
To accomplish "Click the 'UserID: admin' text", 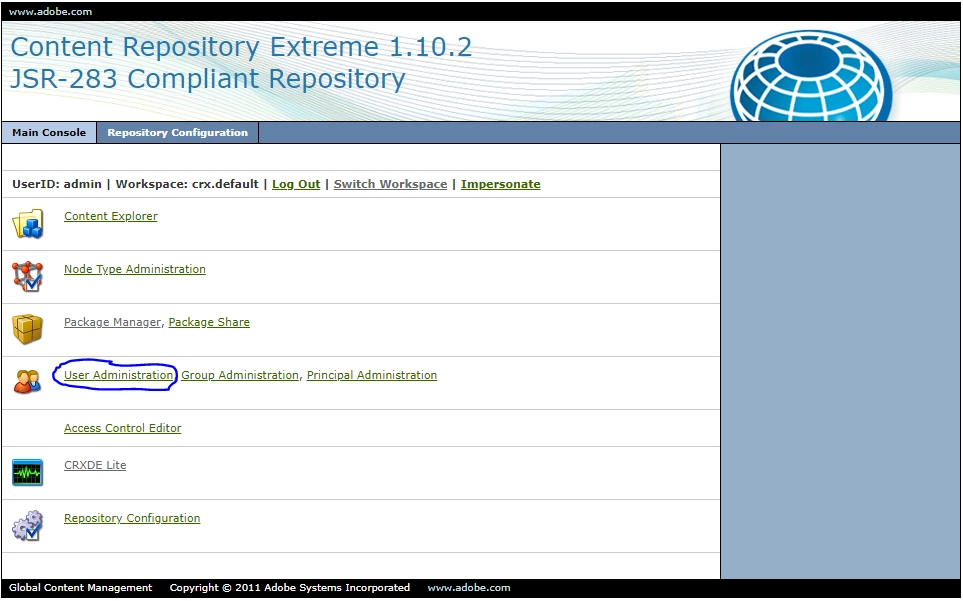I will pyautogui.click(x=57, y=184).
